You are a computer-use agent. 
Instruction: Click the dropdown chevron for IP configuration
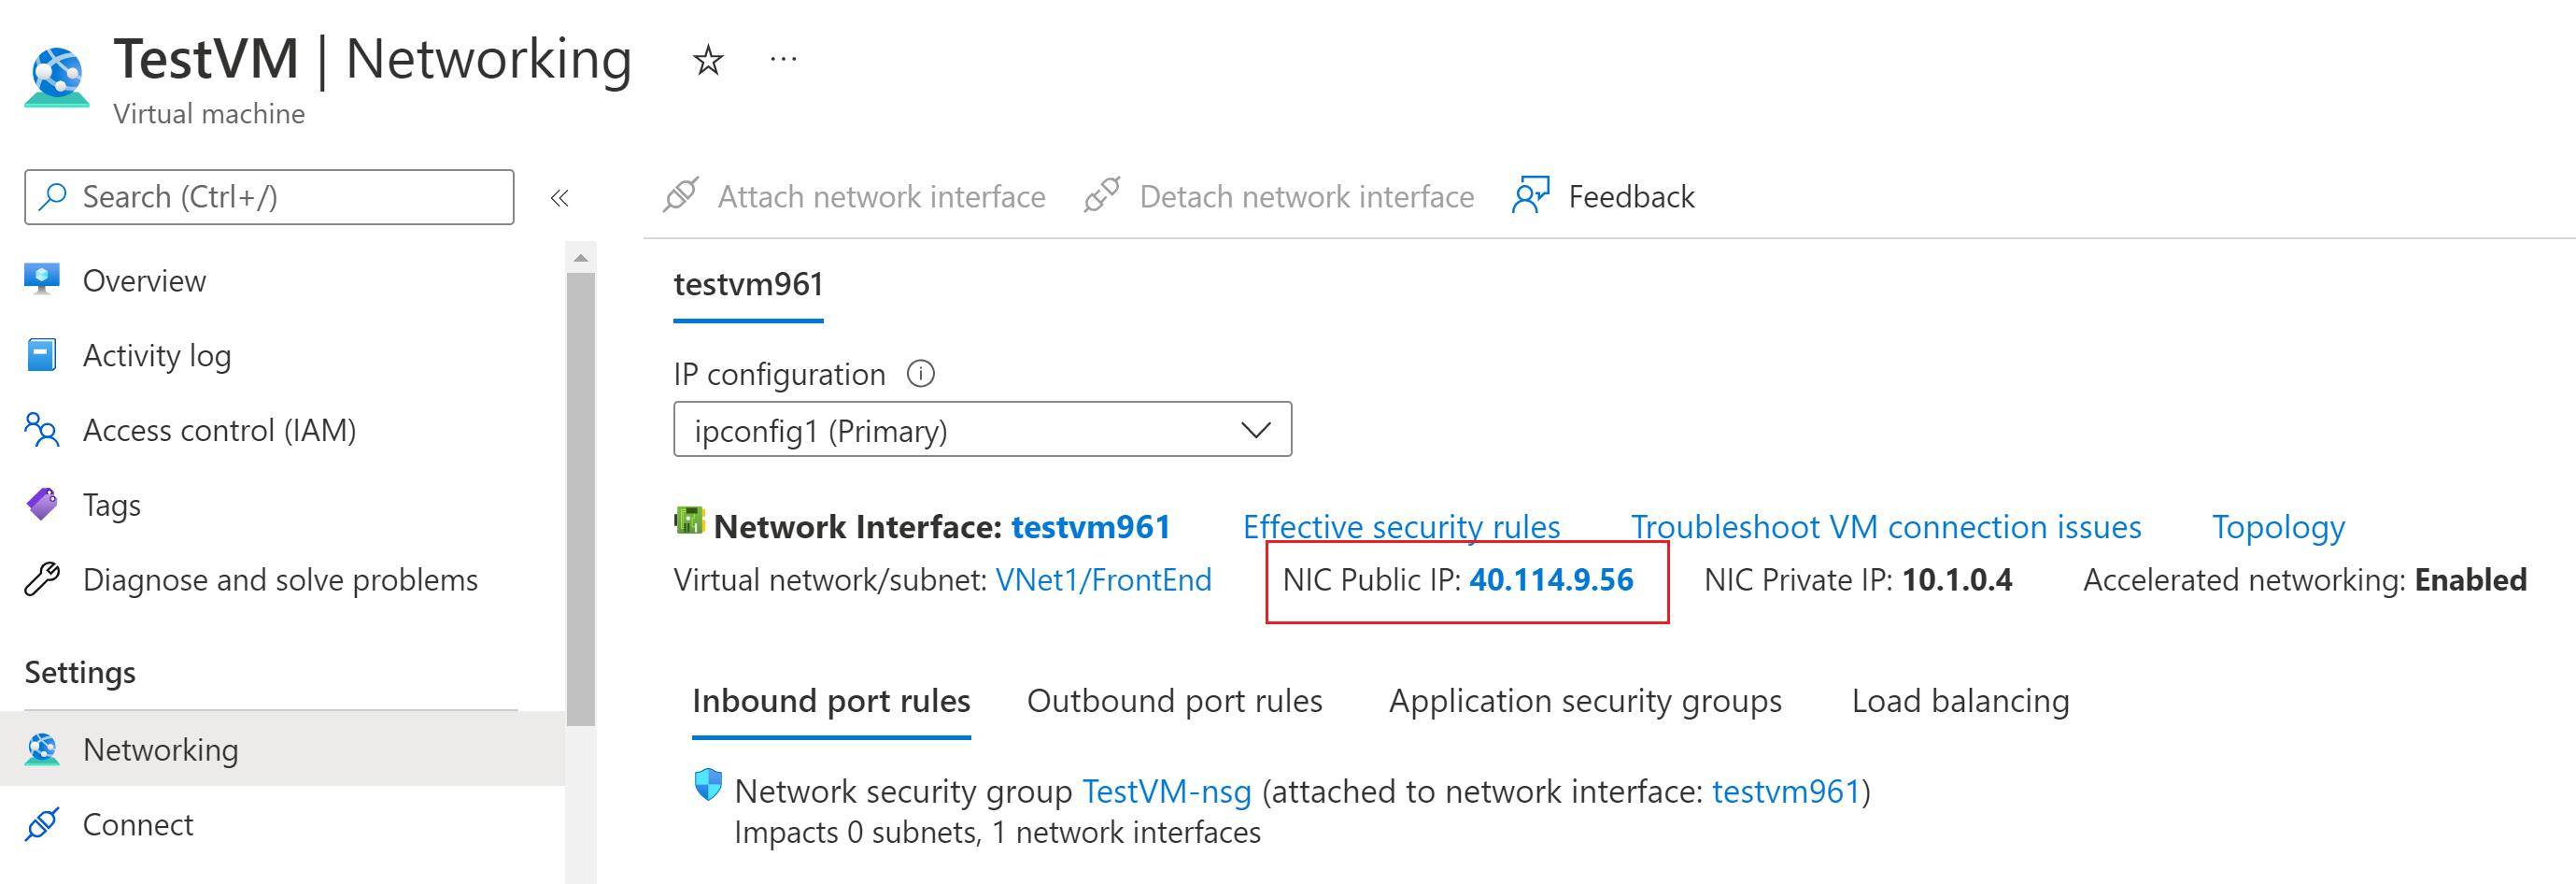(x=1255, y=430)
